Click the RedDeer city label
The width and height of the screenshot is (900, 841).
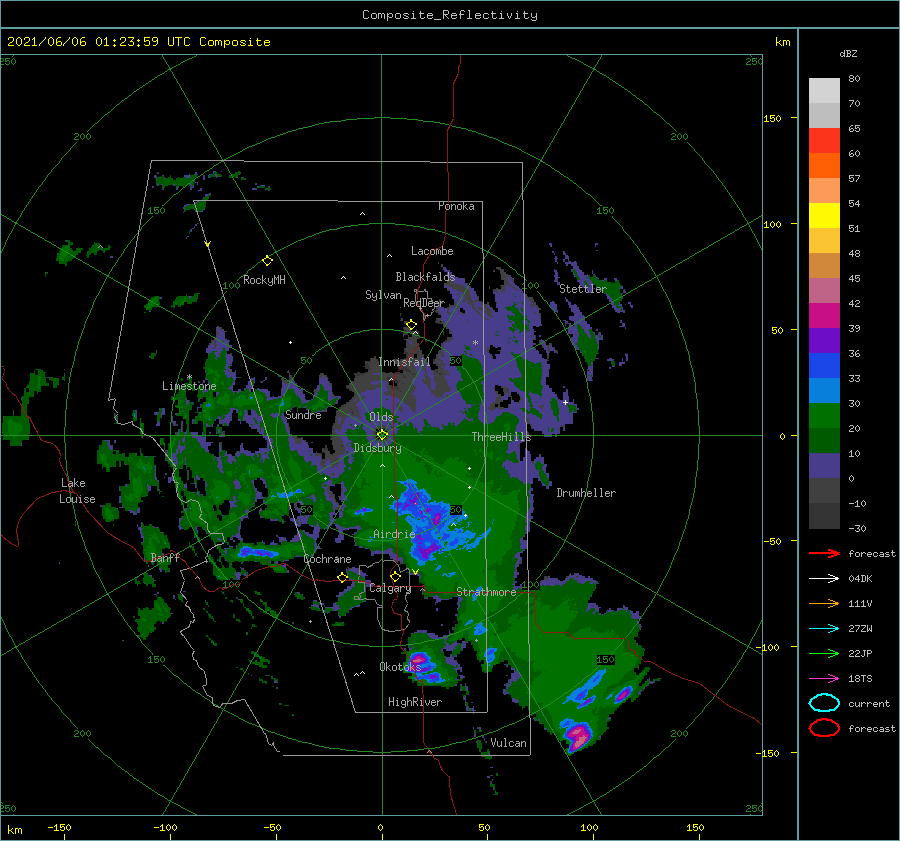pyautogui.click(x=424, y=303)
